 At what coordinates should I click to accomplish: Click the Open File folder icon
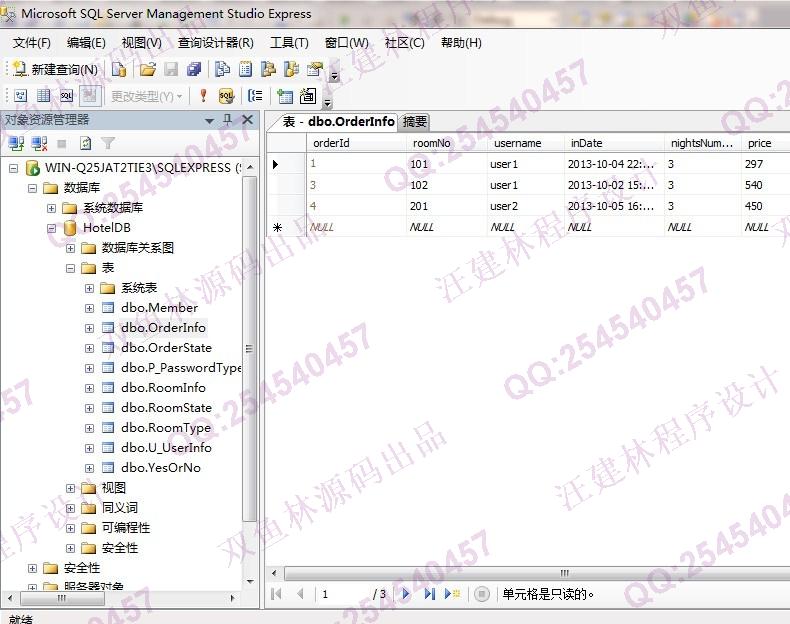point(148,69)
